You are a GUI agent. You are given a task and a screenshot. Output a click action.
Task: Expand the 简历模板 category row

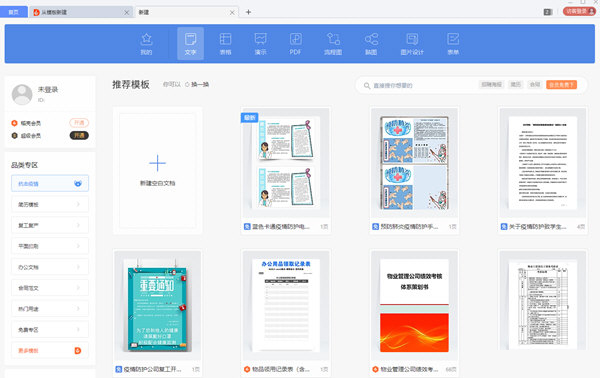point(50,204)
